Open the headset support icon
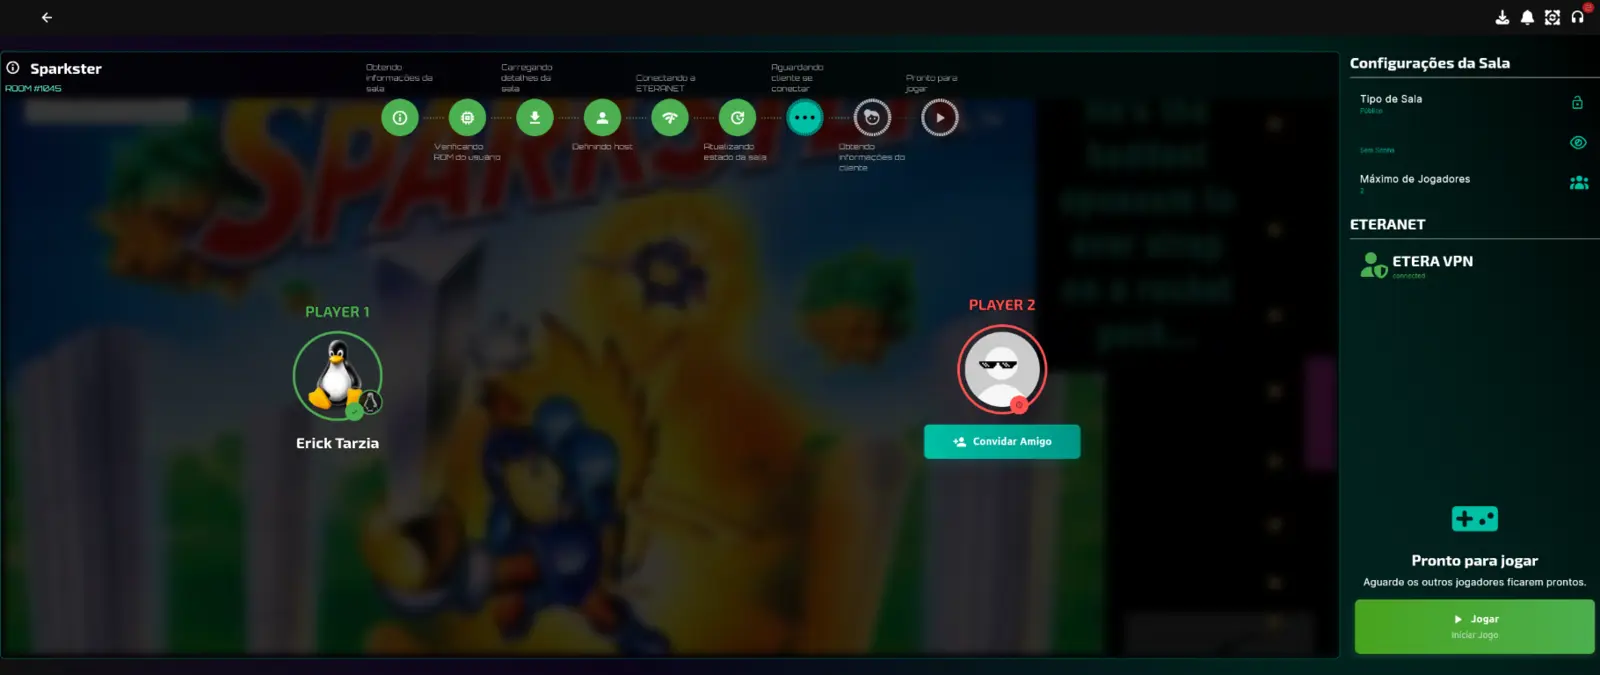The height and width of the screenshot is (675, 1600). (1577, 17)
